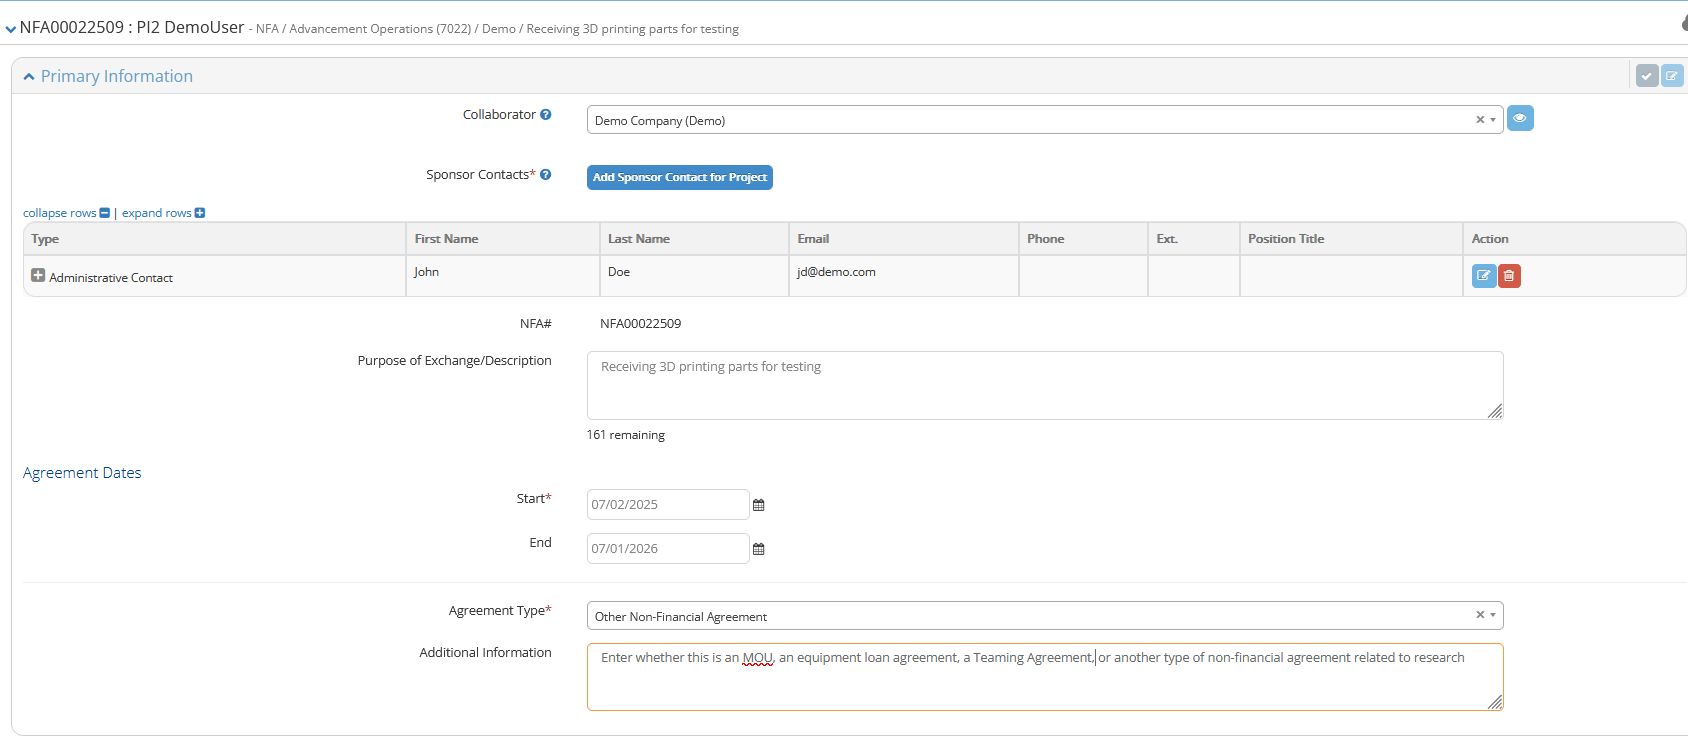Click the green checkmark save icon
The width and height of the screenshot is (1688, 741).
click(1646, 76)
